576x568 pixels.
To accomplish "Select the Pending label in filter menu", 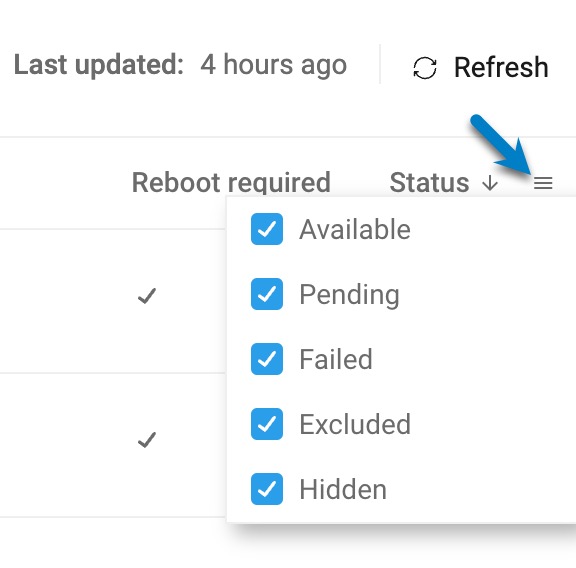I will [x=349, y=295].
